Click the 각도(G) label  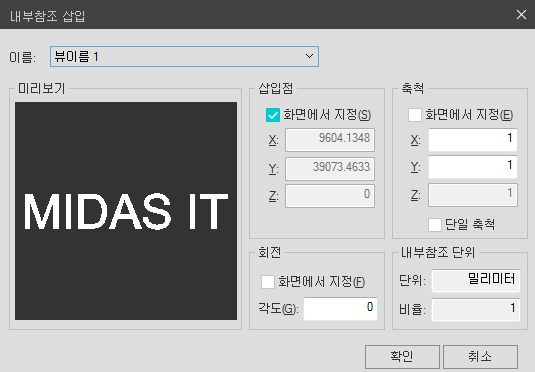point(278,309)
